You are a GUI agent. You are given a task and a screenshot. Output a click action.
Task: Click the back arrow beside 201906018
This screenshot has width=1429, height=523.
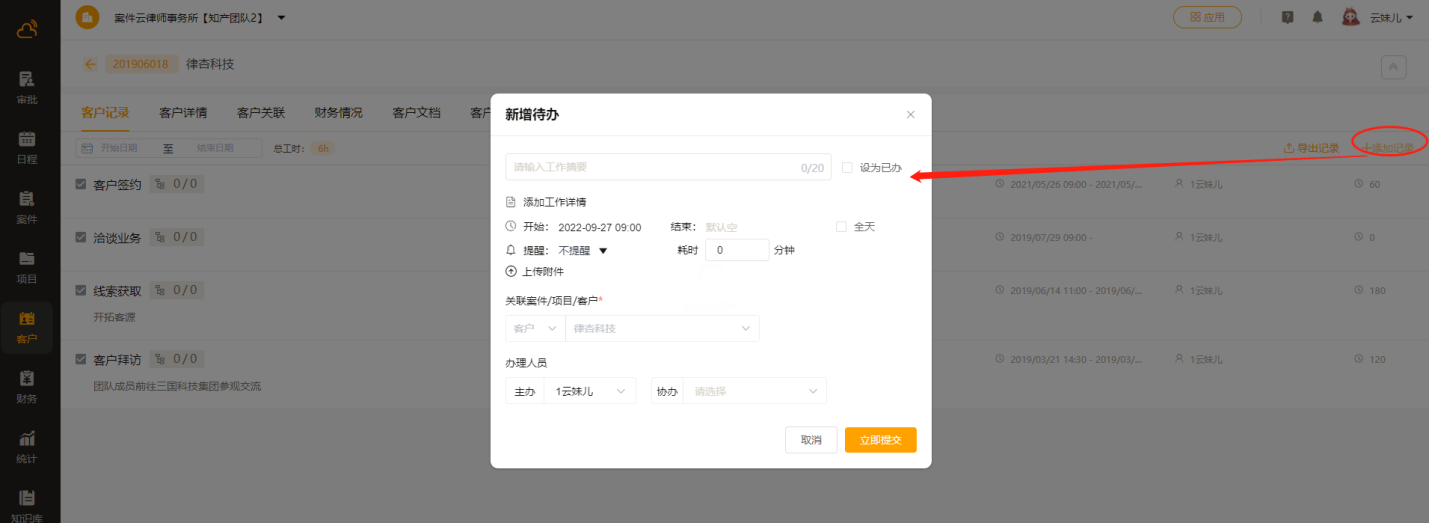click(x=90, y=64)
